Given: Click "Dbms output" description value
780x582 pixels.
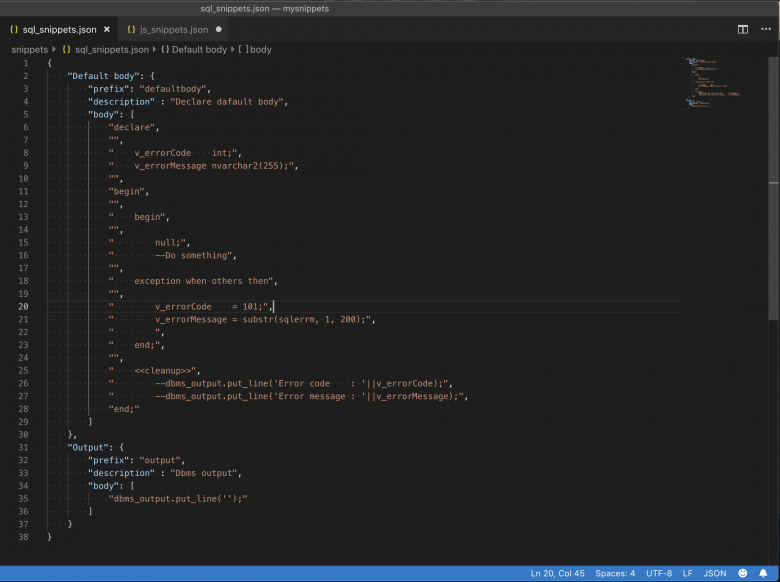Looking at the screenshot, I should (204, 474).
